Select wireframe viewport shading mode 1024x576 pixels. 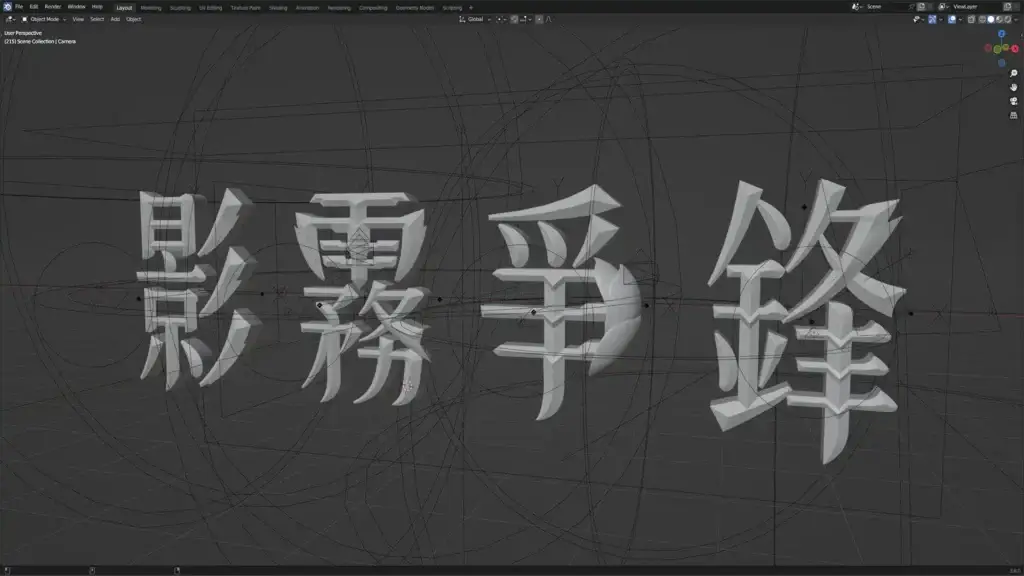tap(982, 19)
